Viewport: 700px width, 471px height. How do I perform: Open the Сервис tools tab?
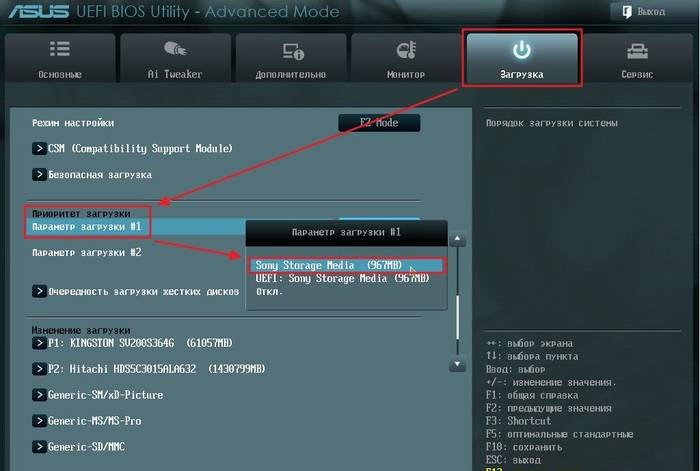[x=638, y=58]
